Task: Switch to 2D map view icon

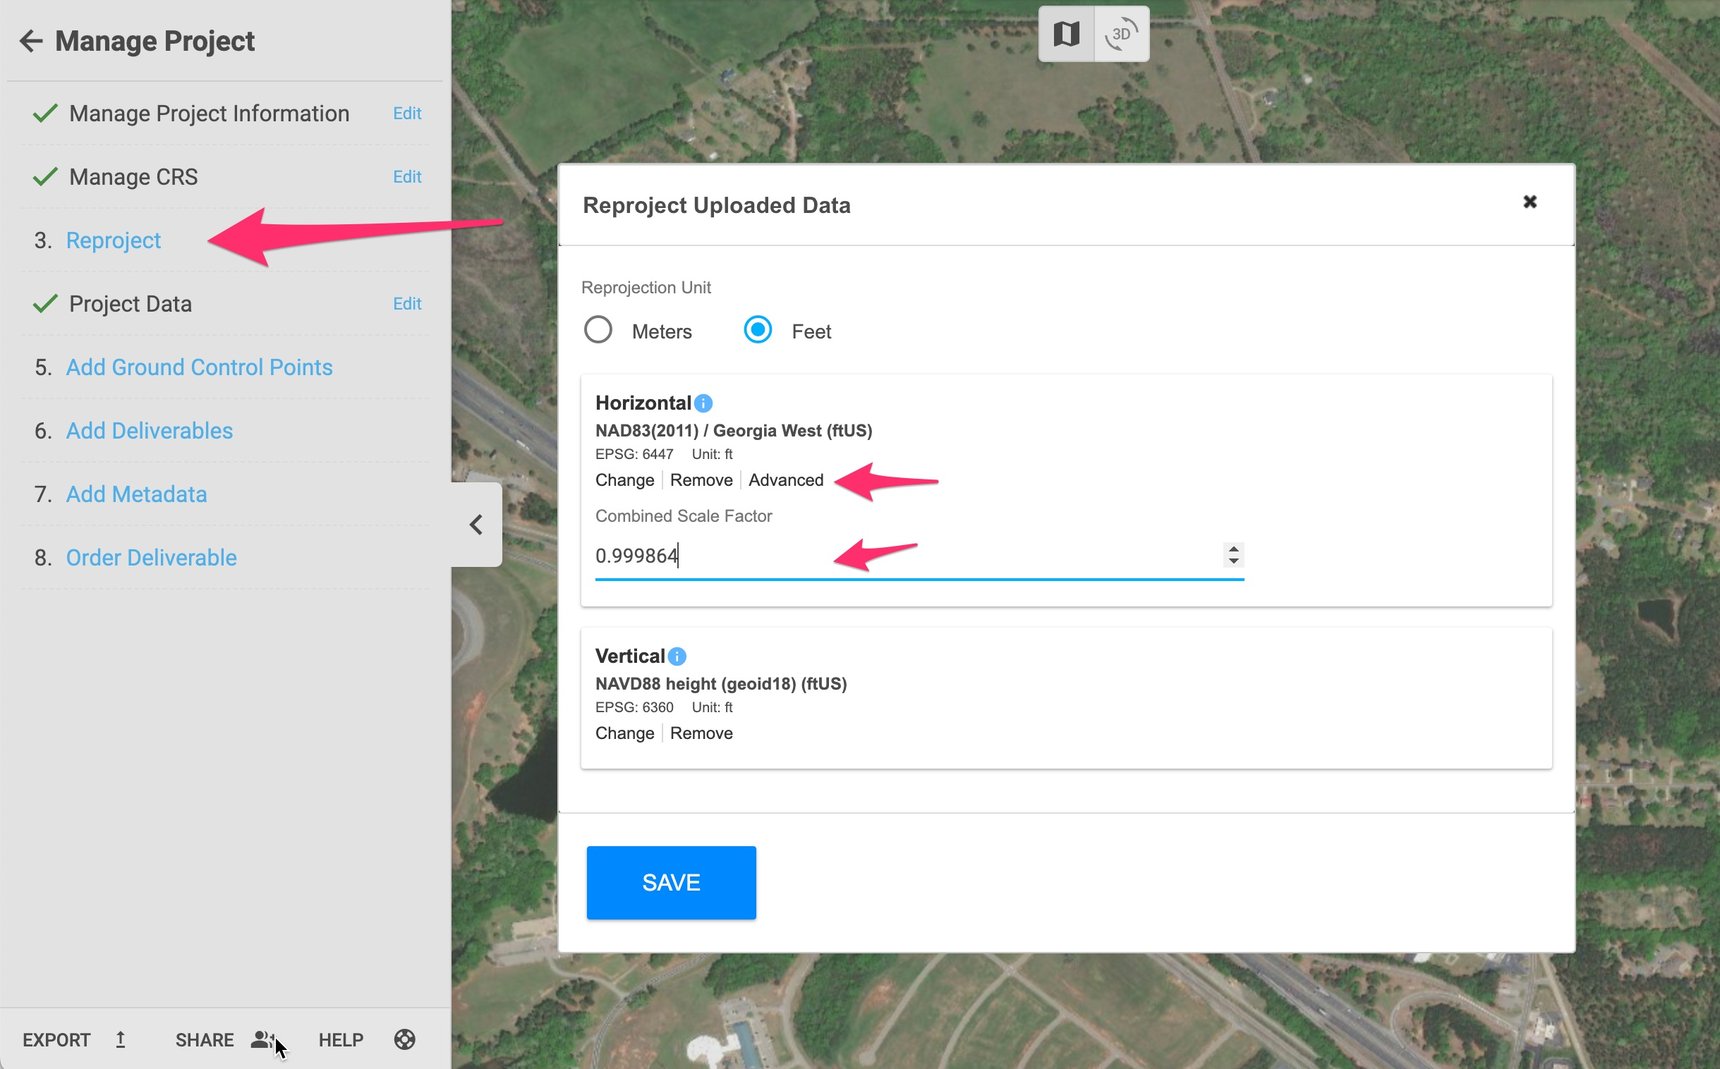Action: pos(1066,34)
